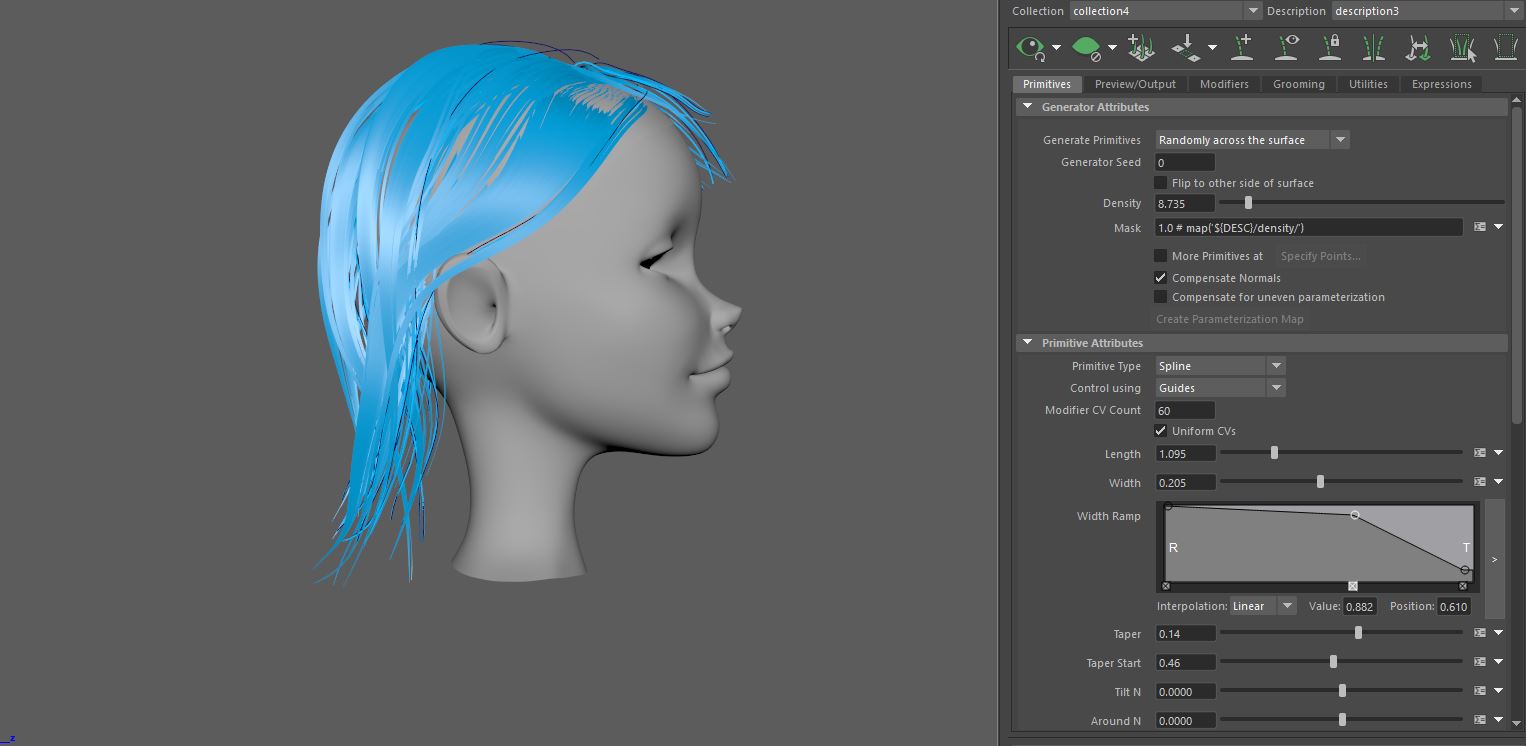
Task: Click the mirror guides icon with double arrows
Action: coord(1417,47)
